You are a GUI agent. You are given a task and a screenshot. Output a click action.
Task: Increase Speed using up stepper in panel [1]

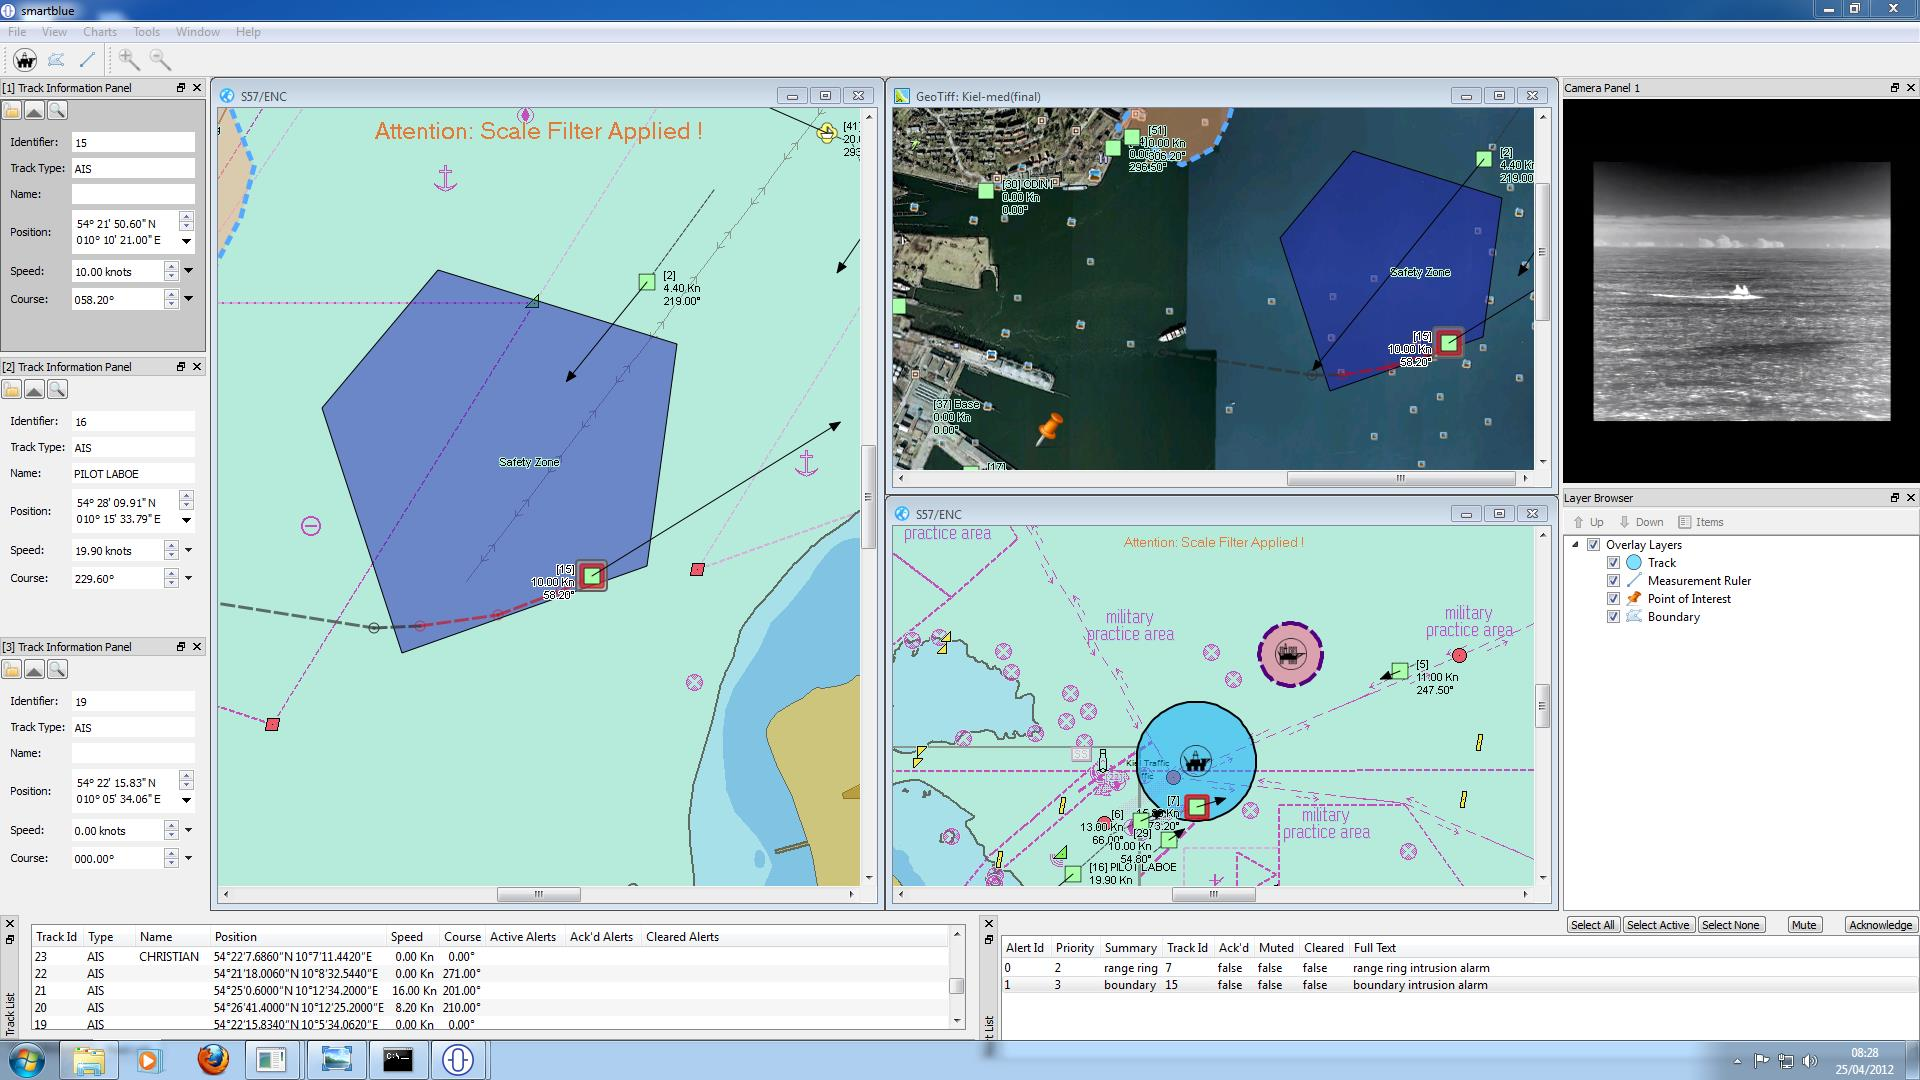171,267
